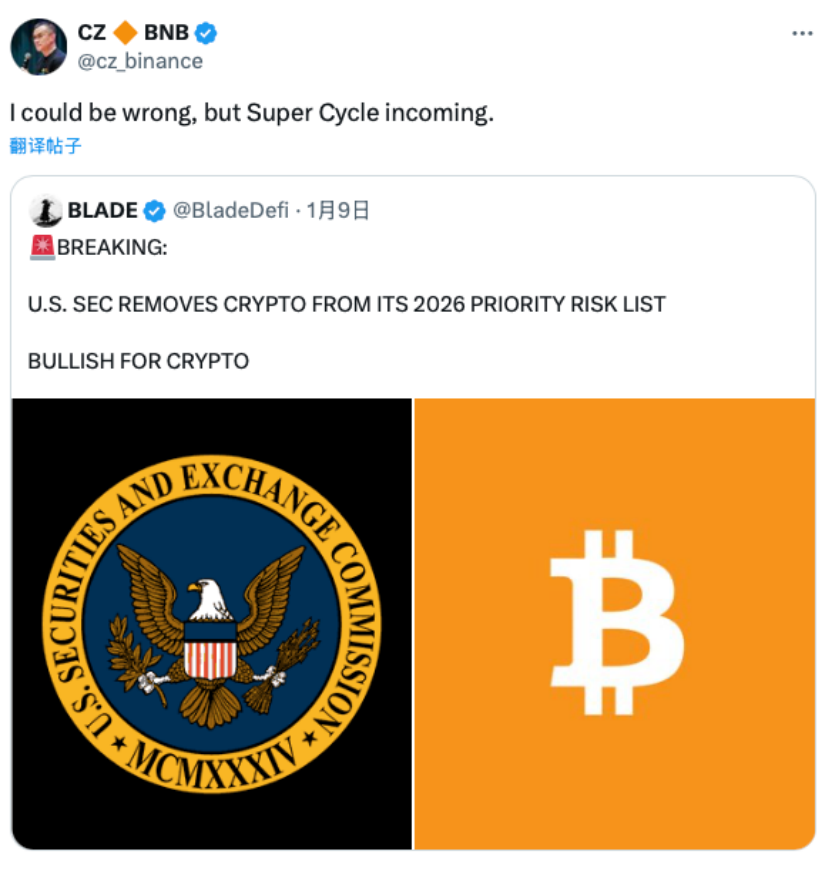Click CZ's profile avatar photo
Viewport: 832px width, 878px height.
[x=40, y=46]
